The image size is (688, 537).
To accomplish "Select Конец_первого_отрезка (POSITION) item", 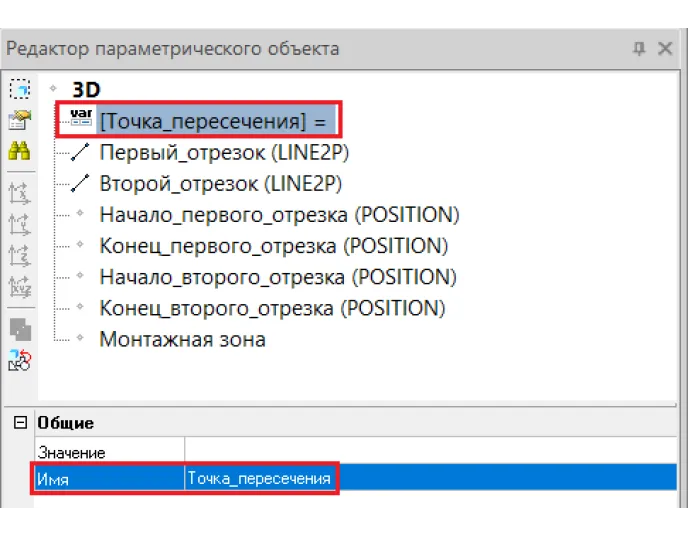I will click(274, 246).
